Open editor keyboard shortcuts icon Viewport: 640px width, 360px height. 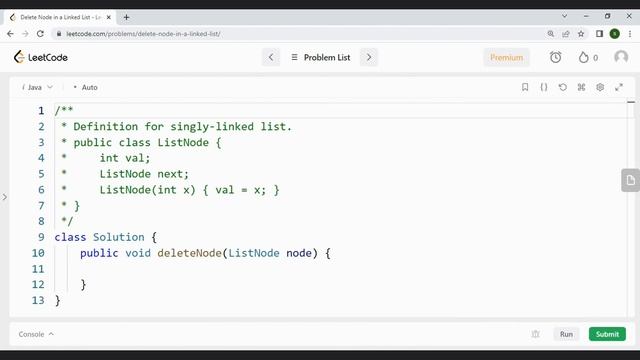tap(581, 87)
